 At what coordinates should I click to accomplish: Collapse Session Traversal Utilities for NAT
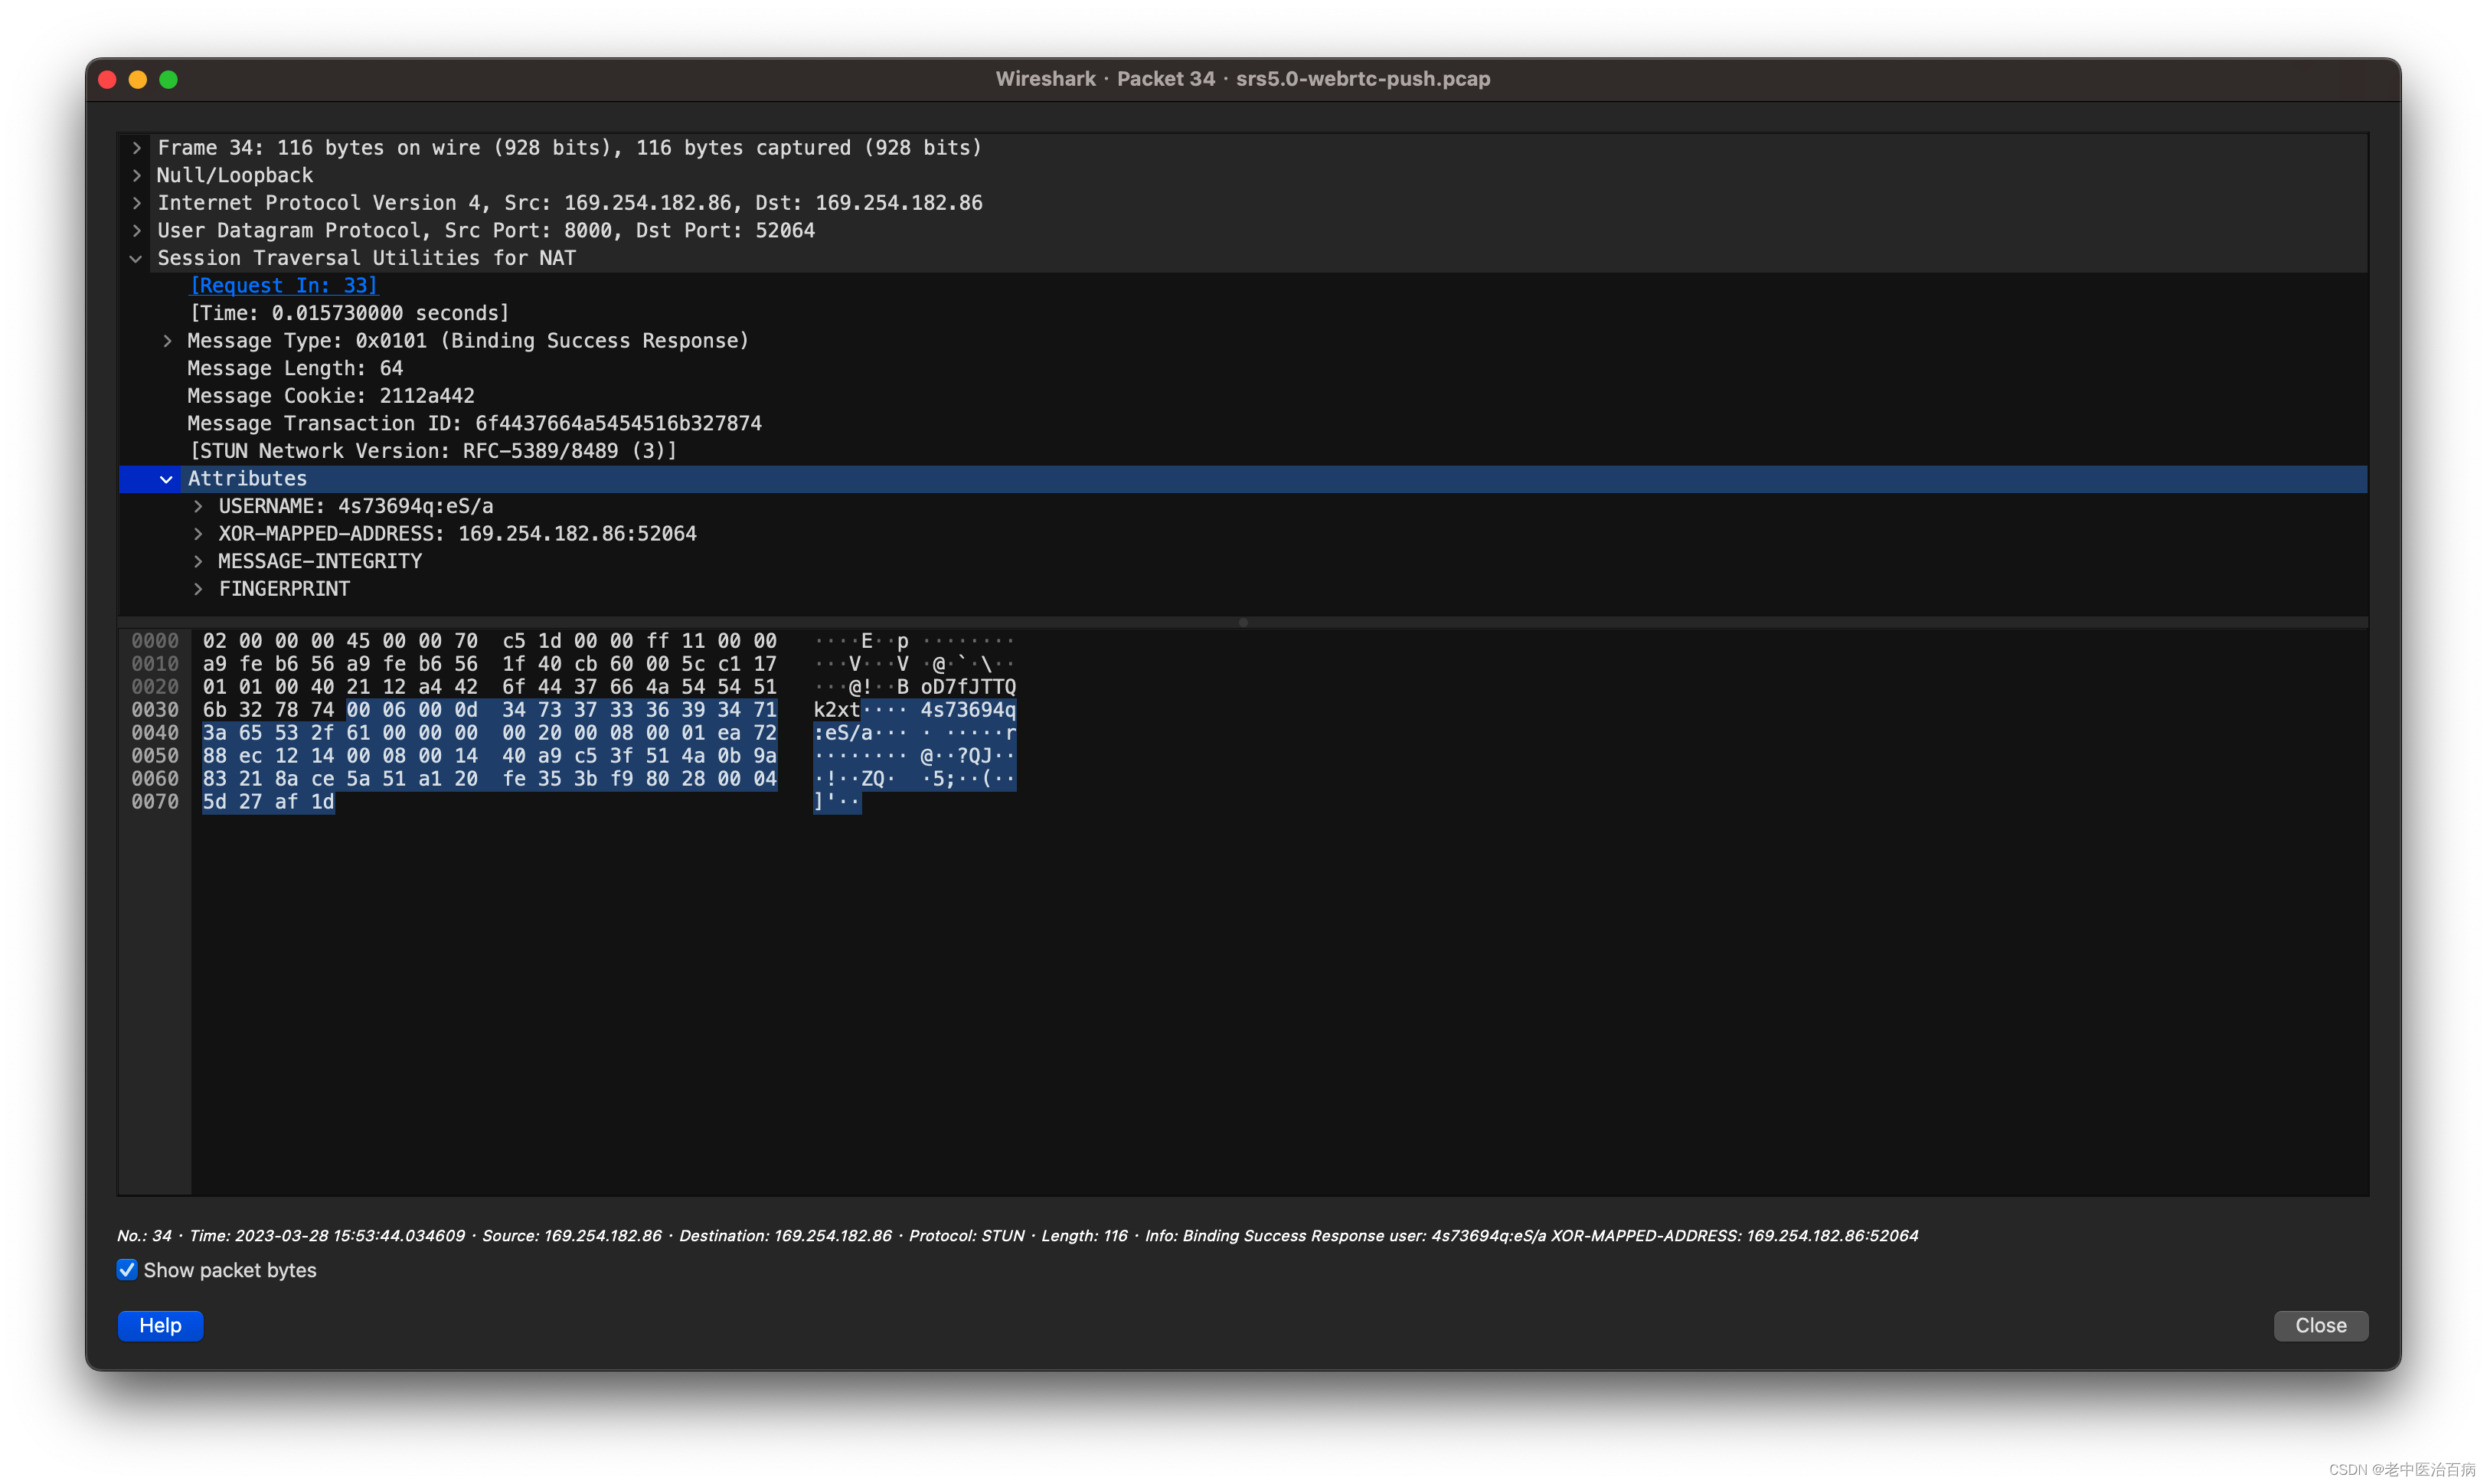137,258
